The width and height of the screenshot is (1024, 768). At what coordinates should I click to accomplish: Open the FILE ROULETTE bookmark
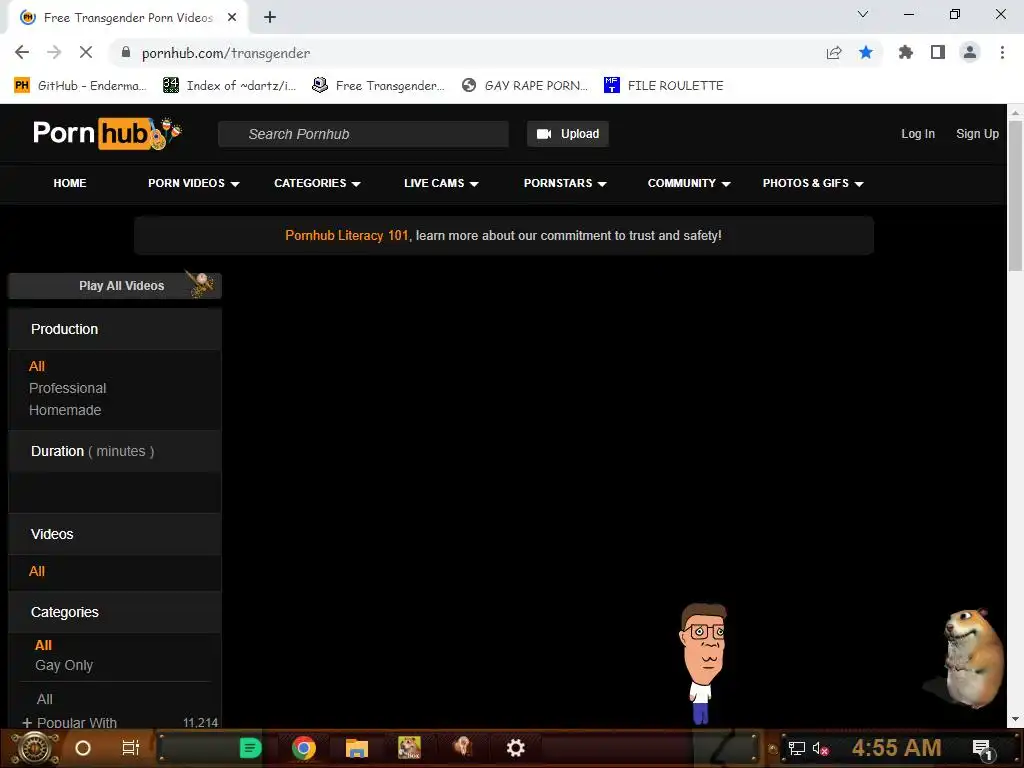[664, 86]
